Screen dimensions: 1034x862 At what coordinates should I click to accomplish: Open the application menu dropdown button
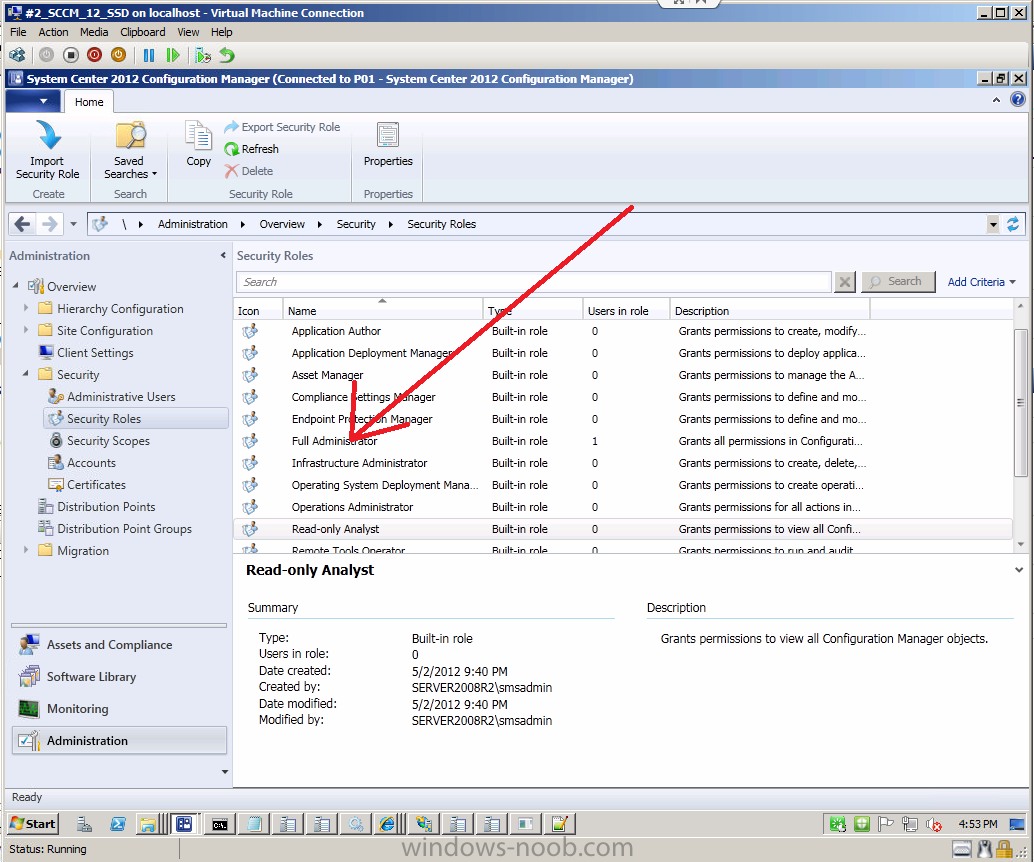[32, 102]
